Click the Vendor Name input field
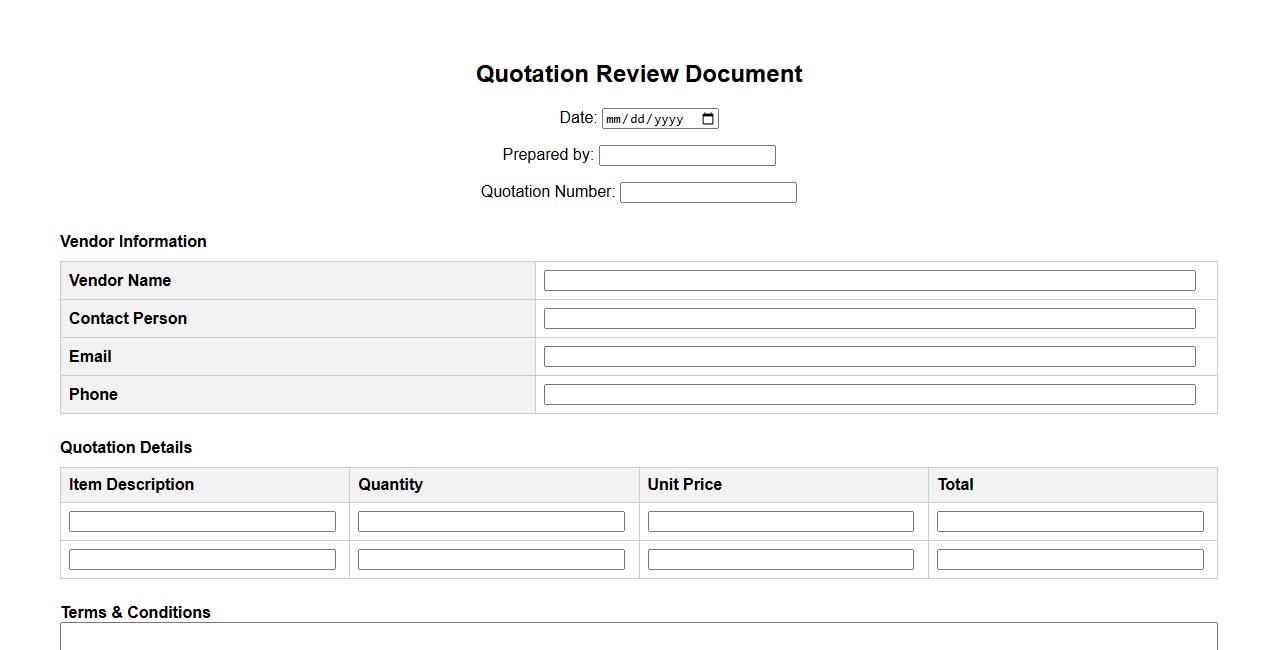Screen dimensions: 1278x650 click(869, 281)
